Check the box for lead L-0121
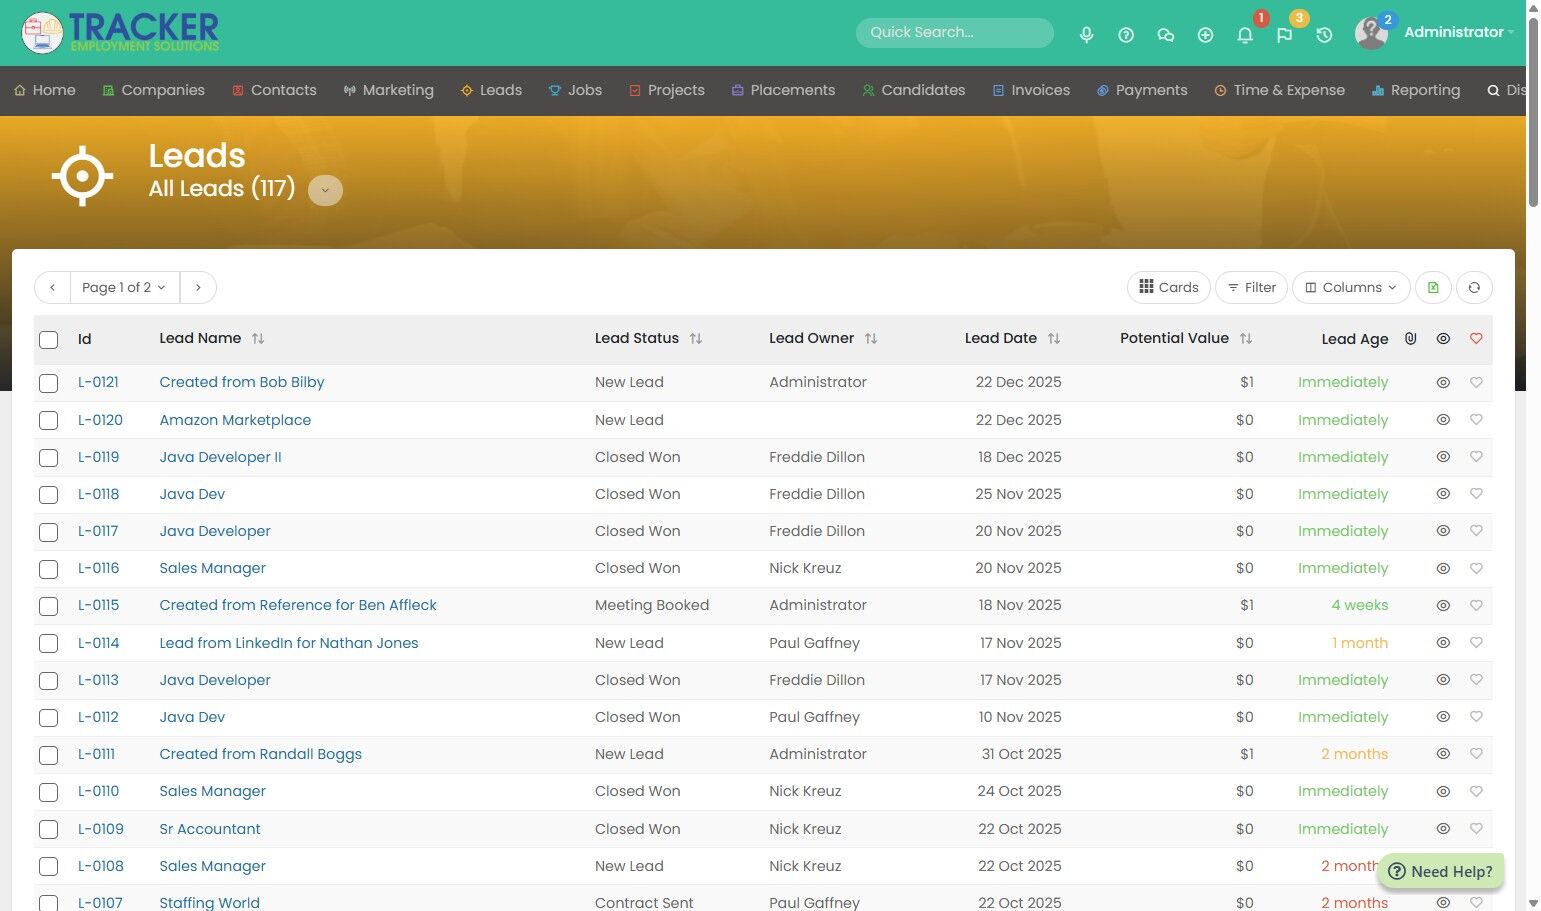This screenshot has height=911, width=1541. [48, 383]
